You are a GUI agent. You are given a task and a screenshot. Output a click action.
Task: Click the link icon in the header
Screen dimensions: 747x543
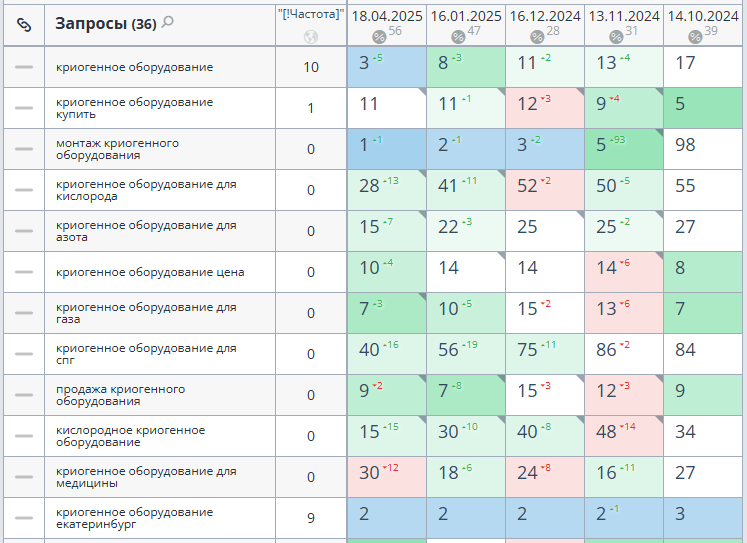[x=24, y=24]
